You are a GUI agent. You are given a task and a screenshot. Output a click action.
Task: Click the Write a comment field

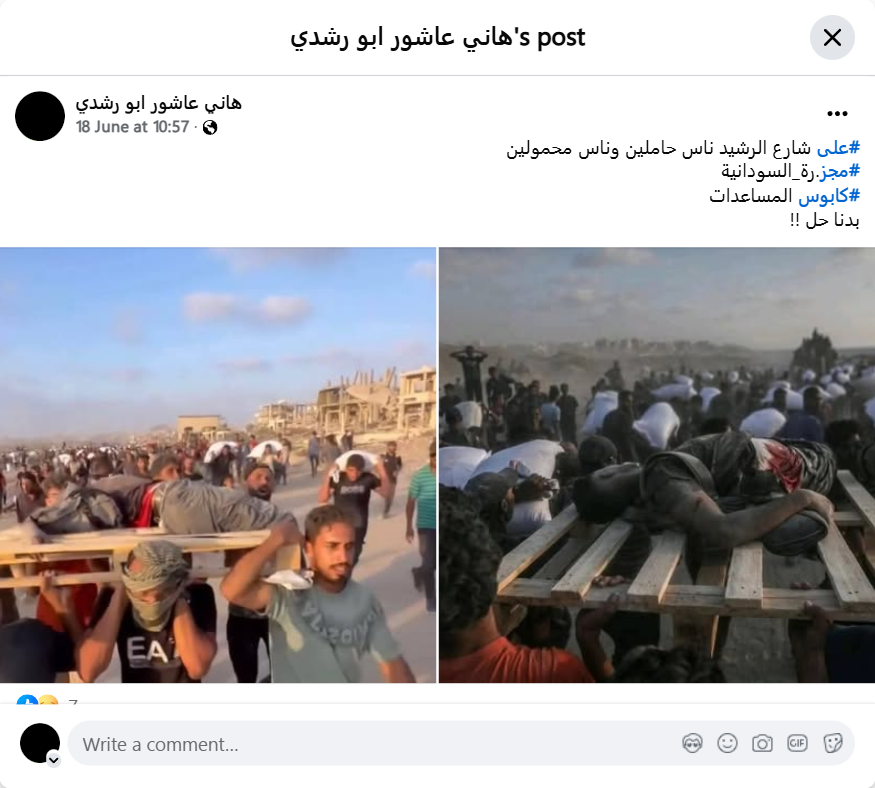(461, 743)
